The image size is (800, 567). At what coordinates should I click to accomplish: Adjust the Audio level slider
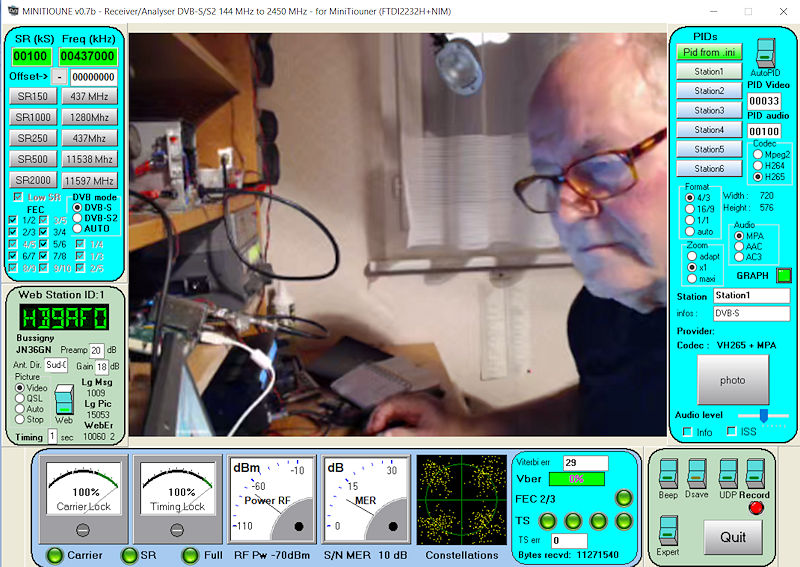pos(762,415)
